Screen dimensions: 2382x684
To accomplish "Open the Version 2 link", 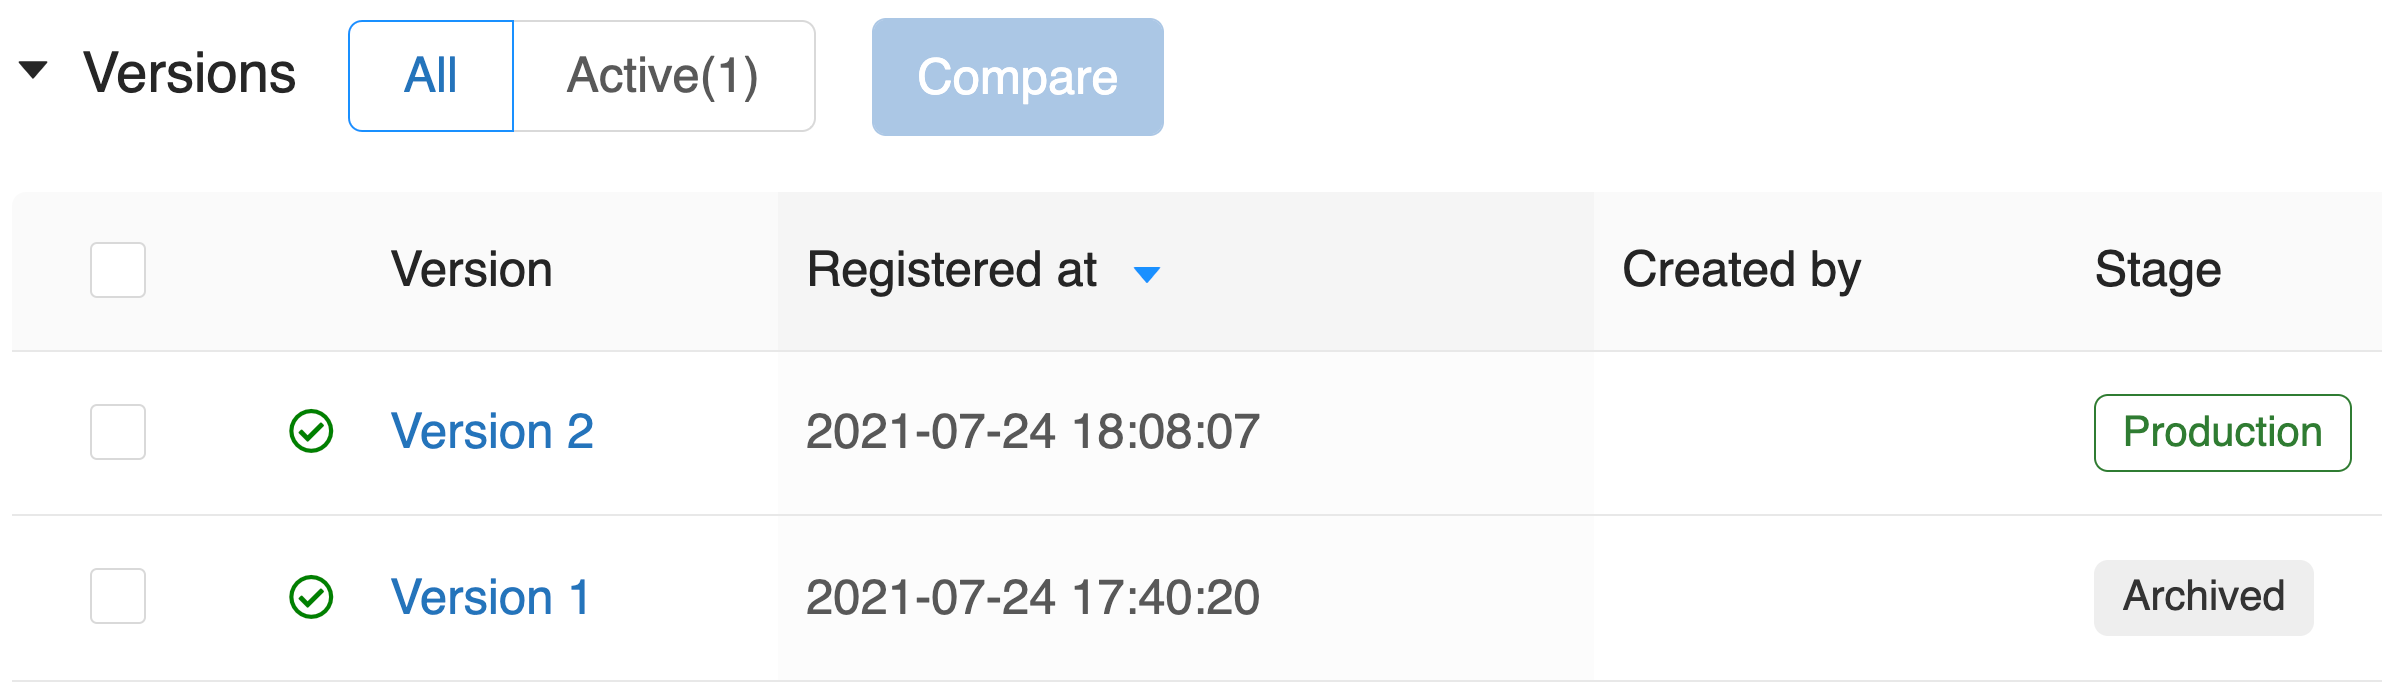I will 492,432.
